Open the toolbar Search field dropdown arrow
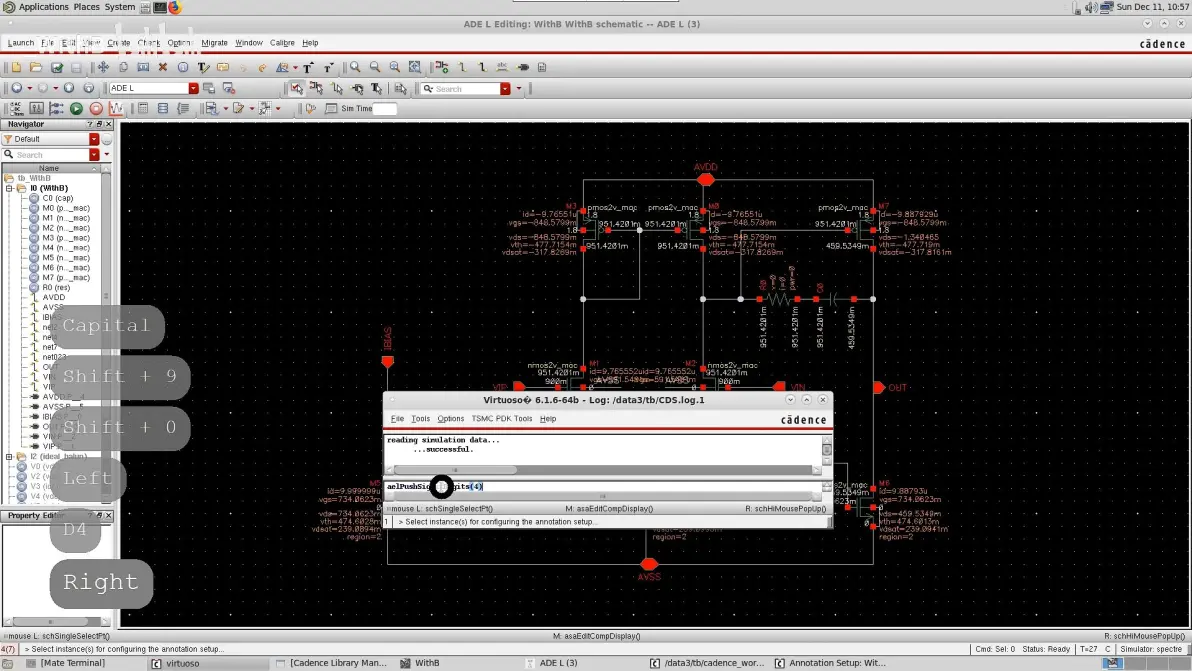 [x=506, y=89]
